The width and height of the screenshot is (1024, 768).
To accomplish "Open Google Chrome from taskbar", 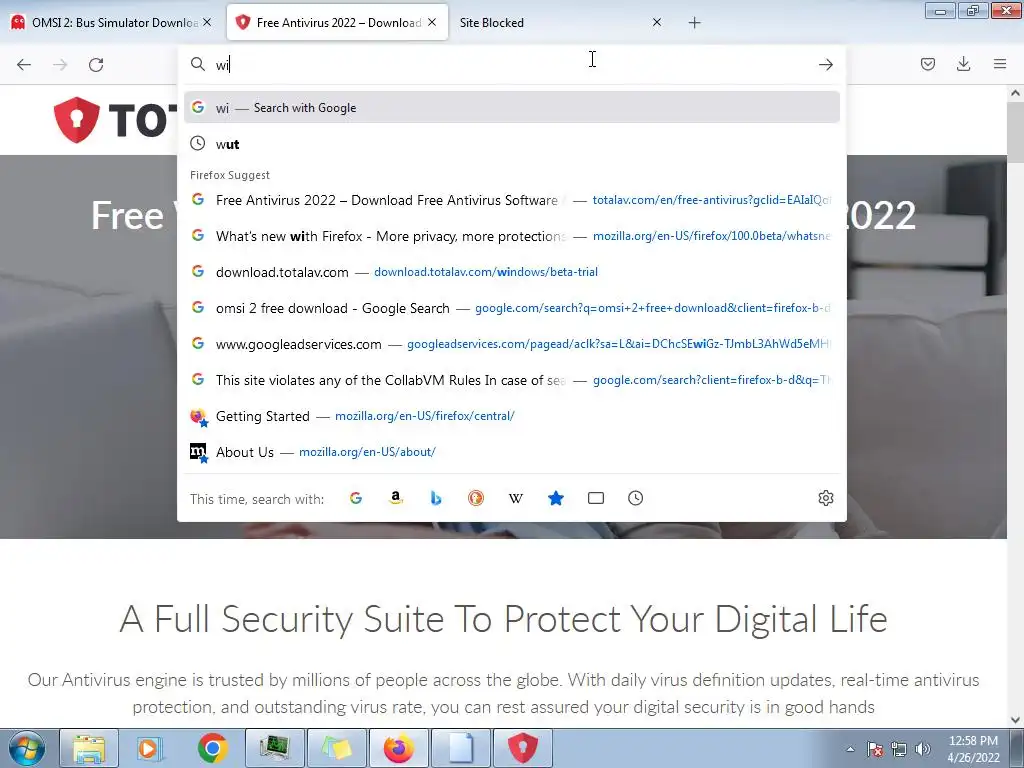I will pyautogui.click(x=212, y=748).
